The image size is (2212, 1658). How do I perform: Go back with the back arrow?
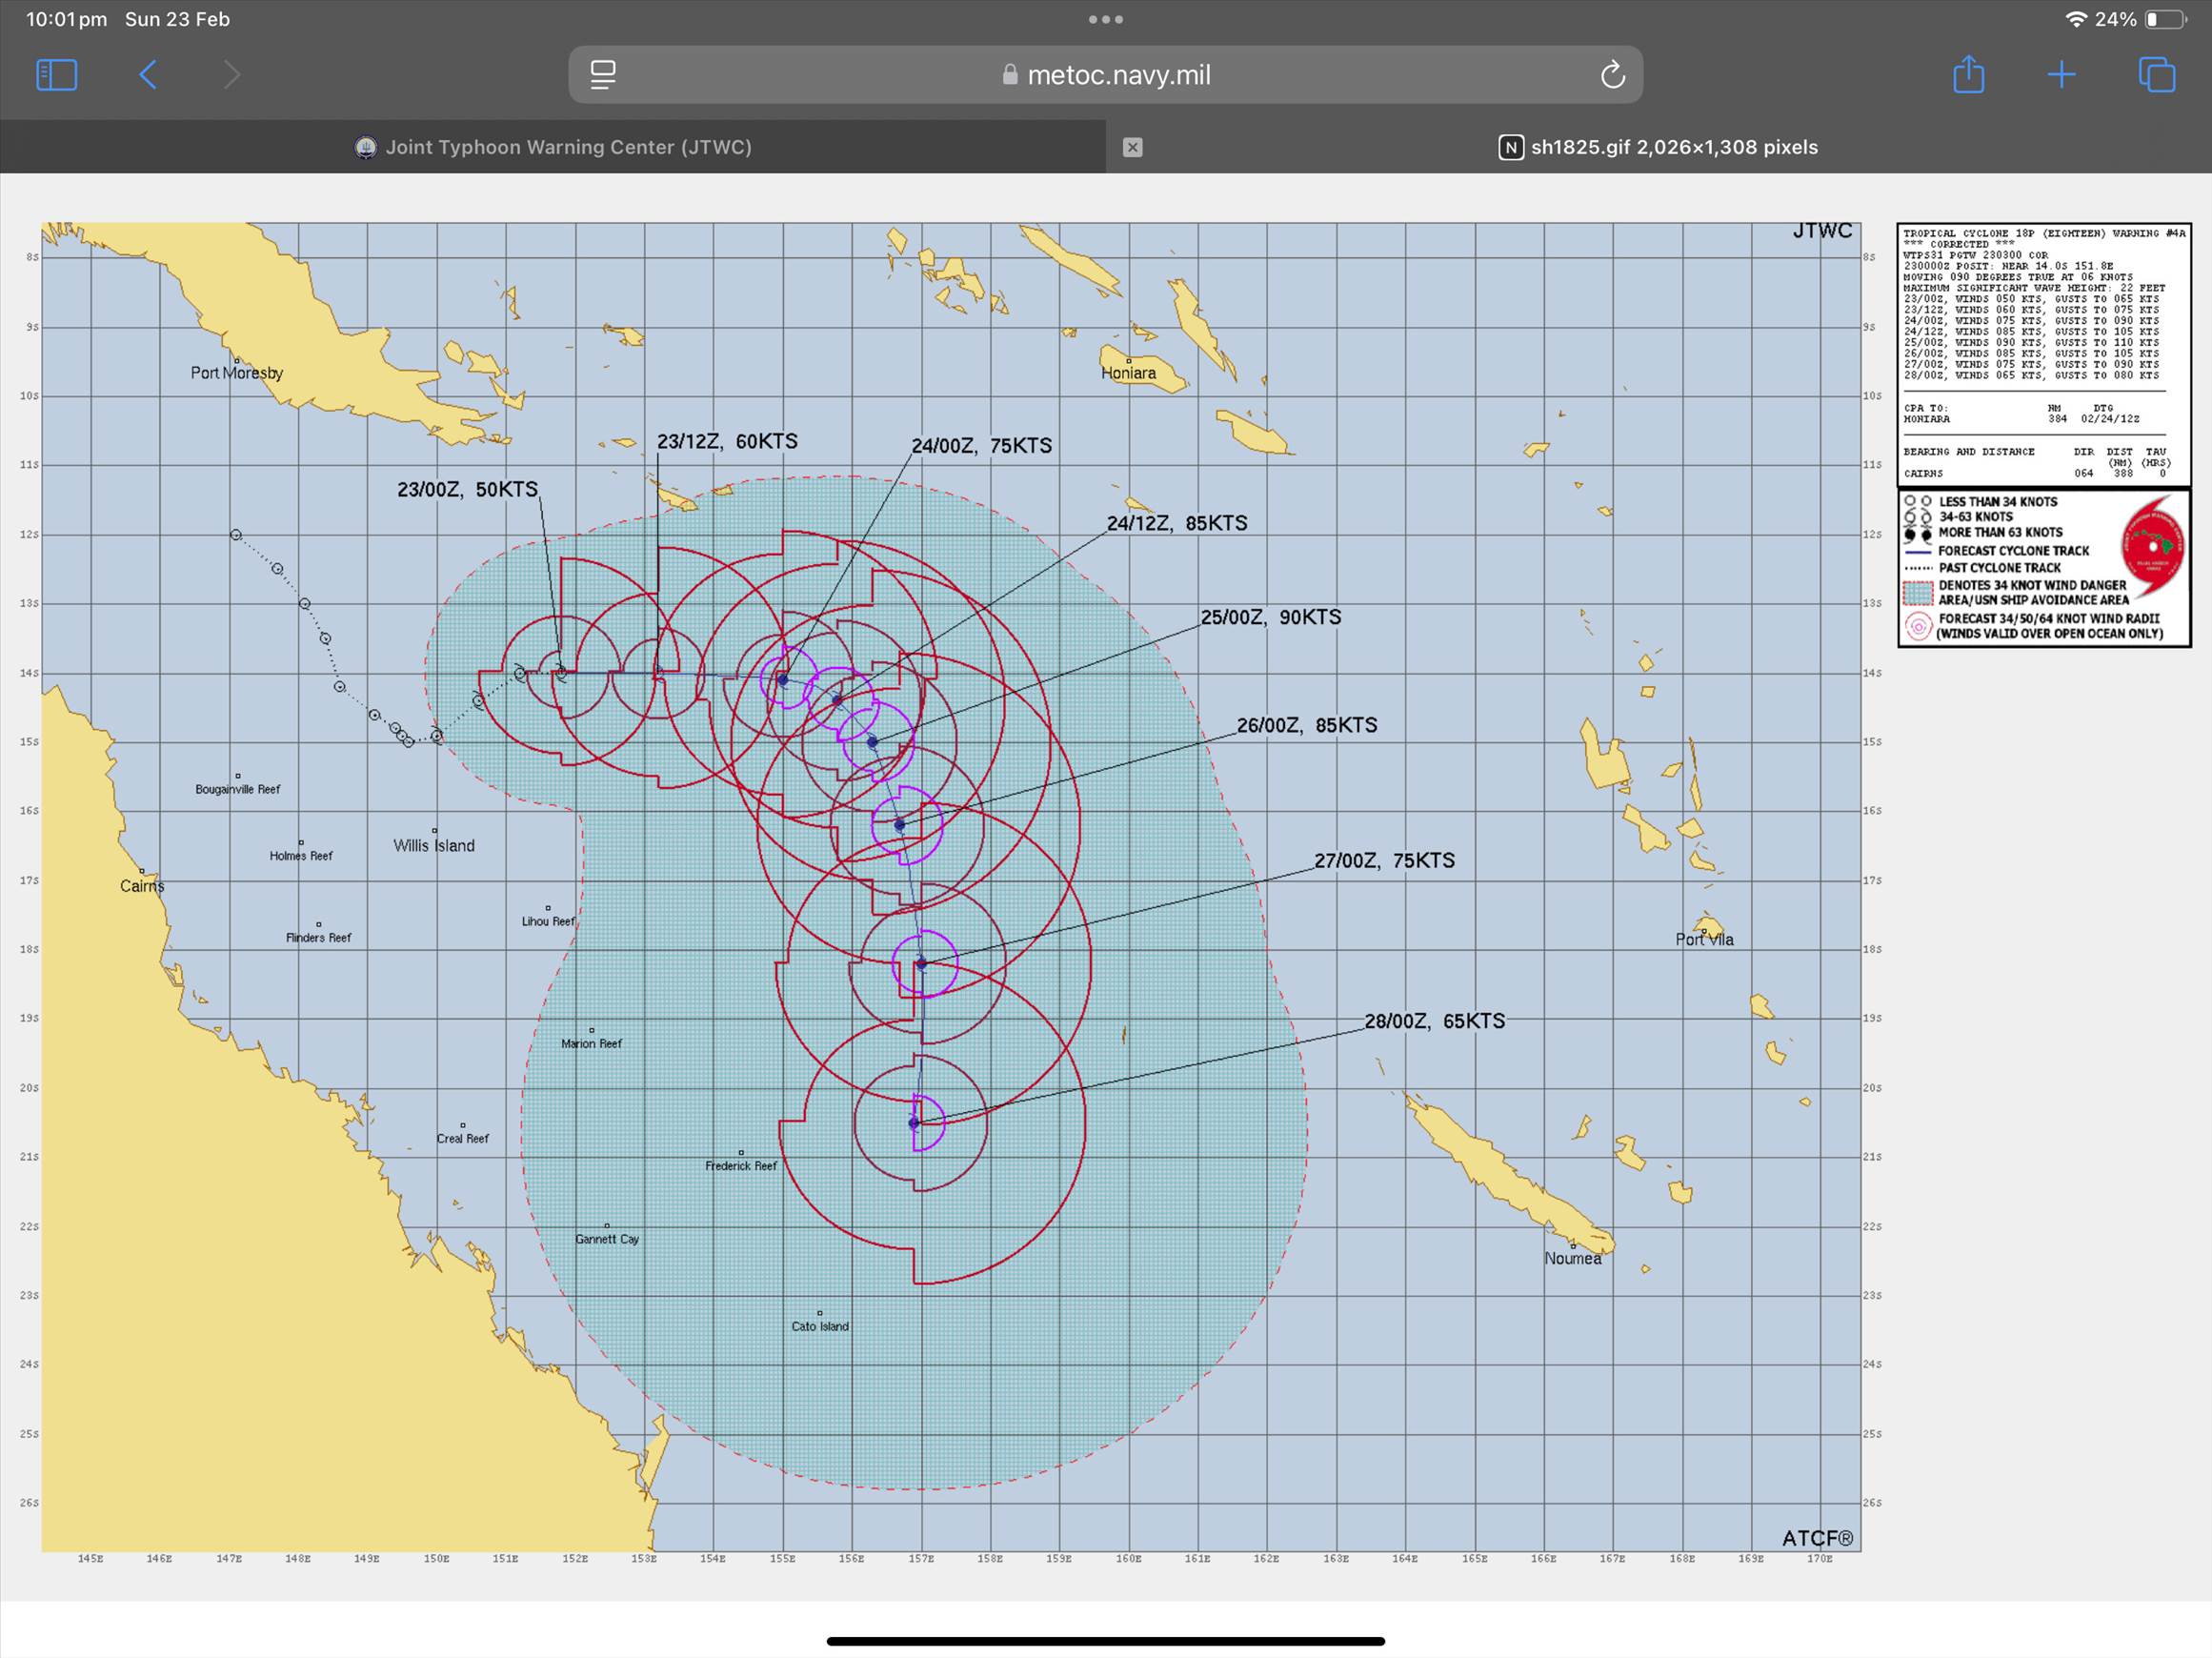148,75
